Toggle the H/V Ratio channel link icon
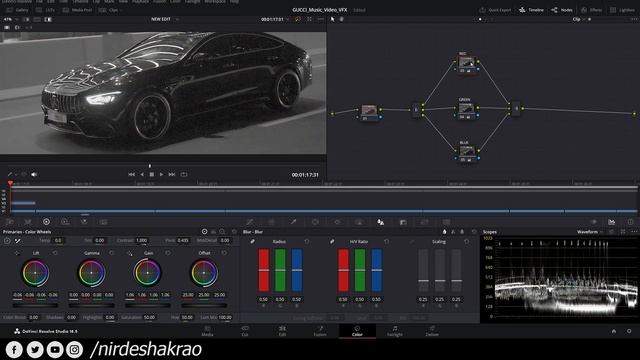The image size is (640, 360). (x=332, y=242)
